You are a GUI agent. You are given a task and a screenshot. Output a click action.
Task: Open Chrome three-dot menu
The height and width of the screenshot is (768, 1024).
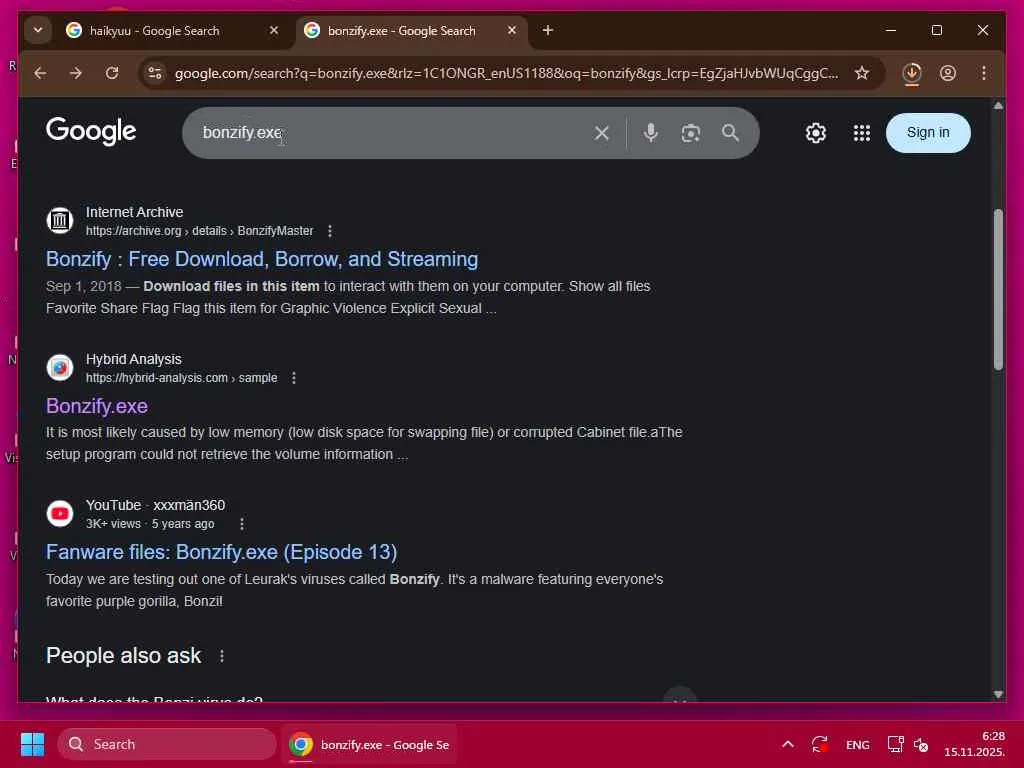(x=984, y=73)
